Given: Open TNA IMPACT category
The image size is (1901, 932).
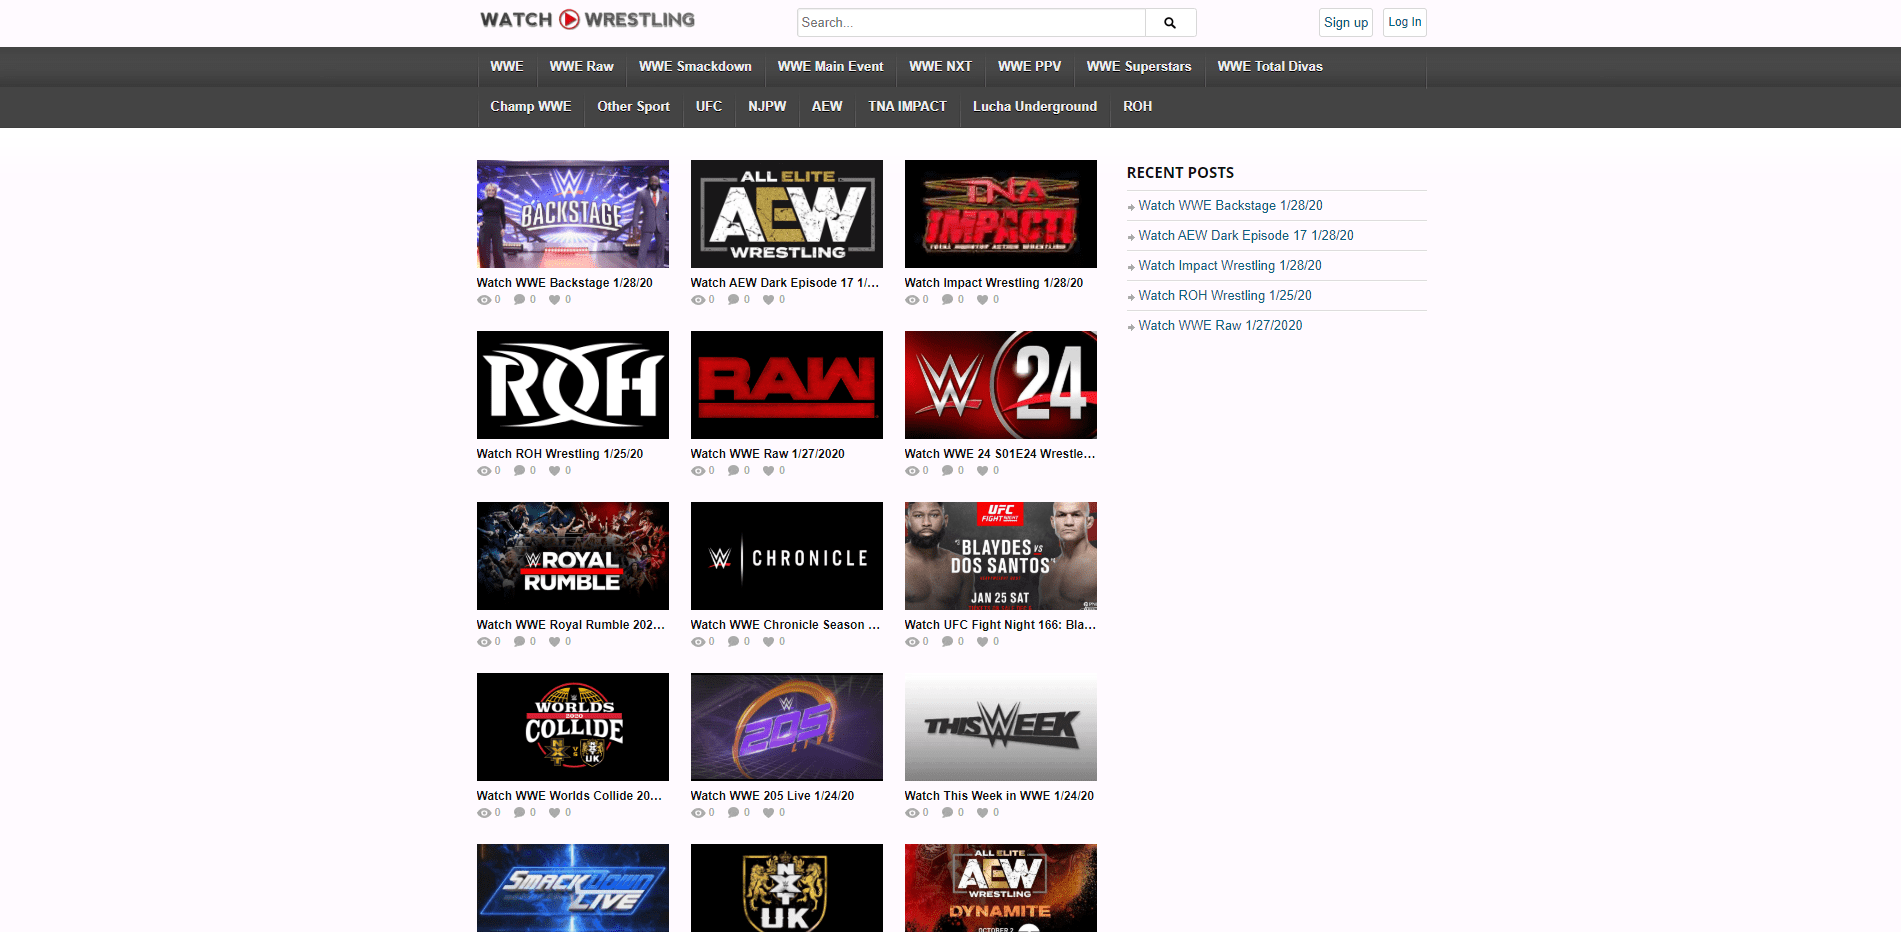Looking at the screenshot, I should pos(908,107).
